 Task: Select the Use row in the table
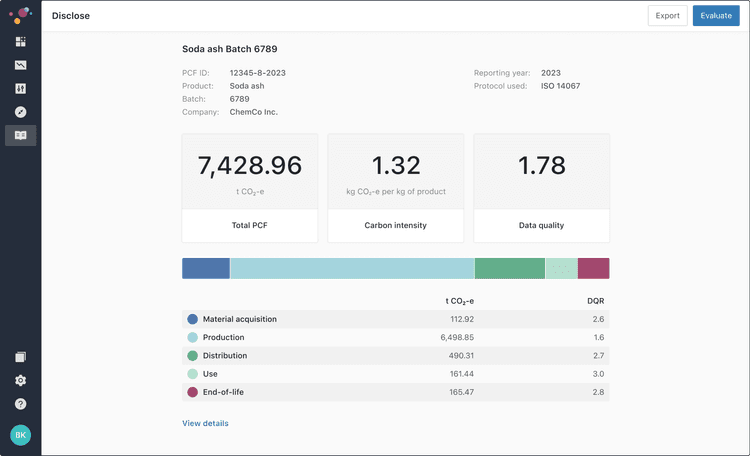pos(395,373)
